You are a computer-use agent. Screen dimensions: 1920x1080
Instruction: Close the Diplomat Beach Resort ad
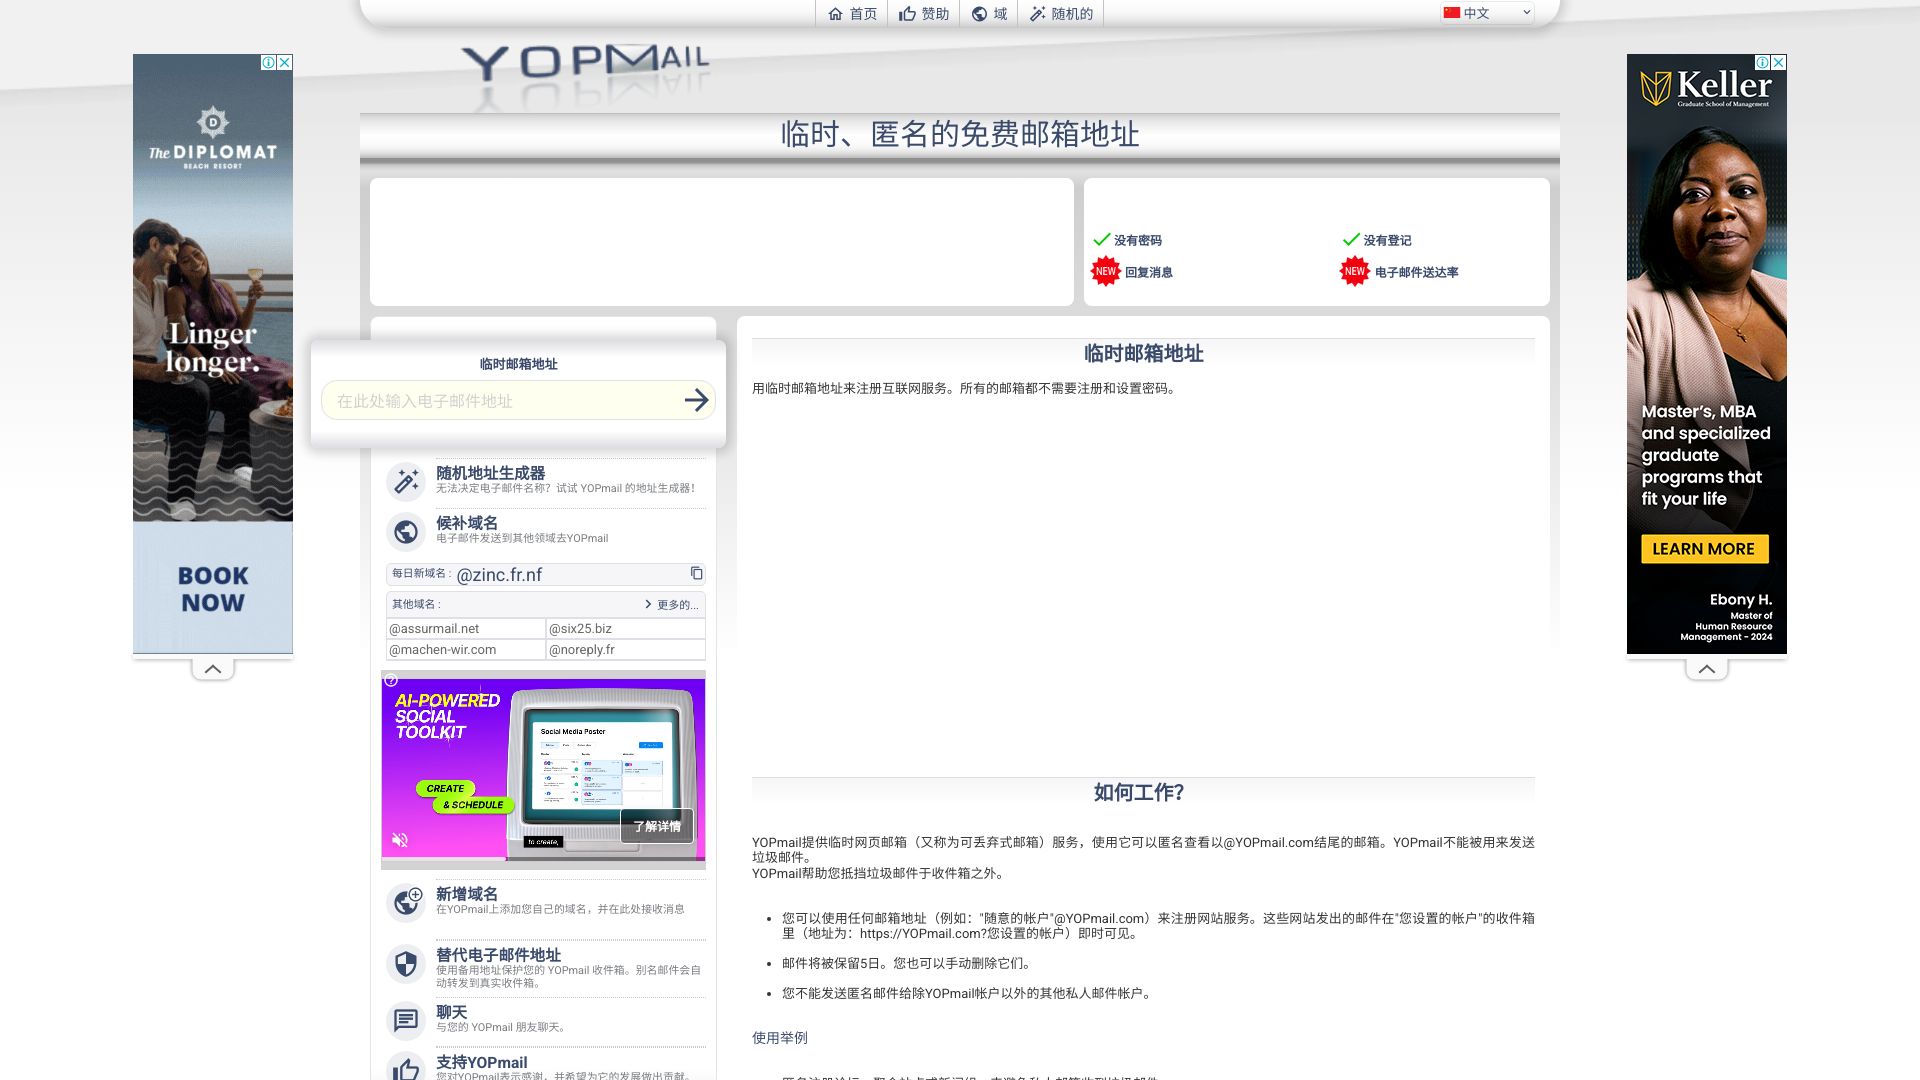[285, 62]
